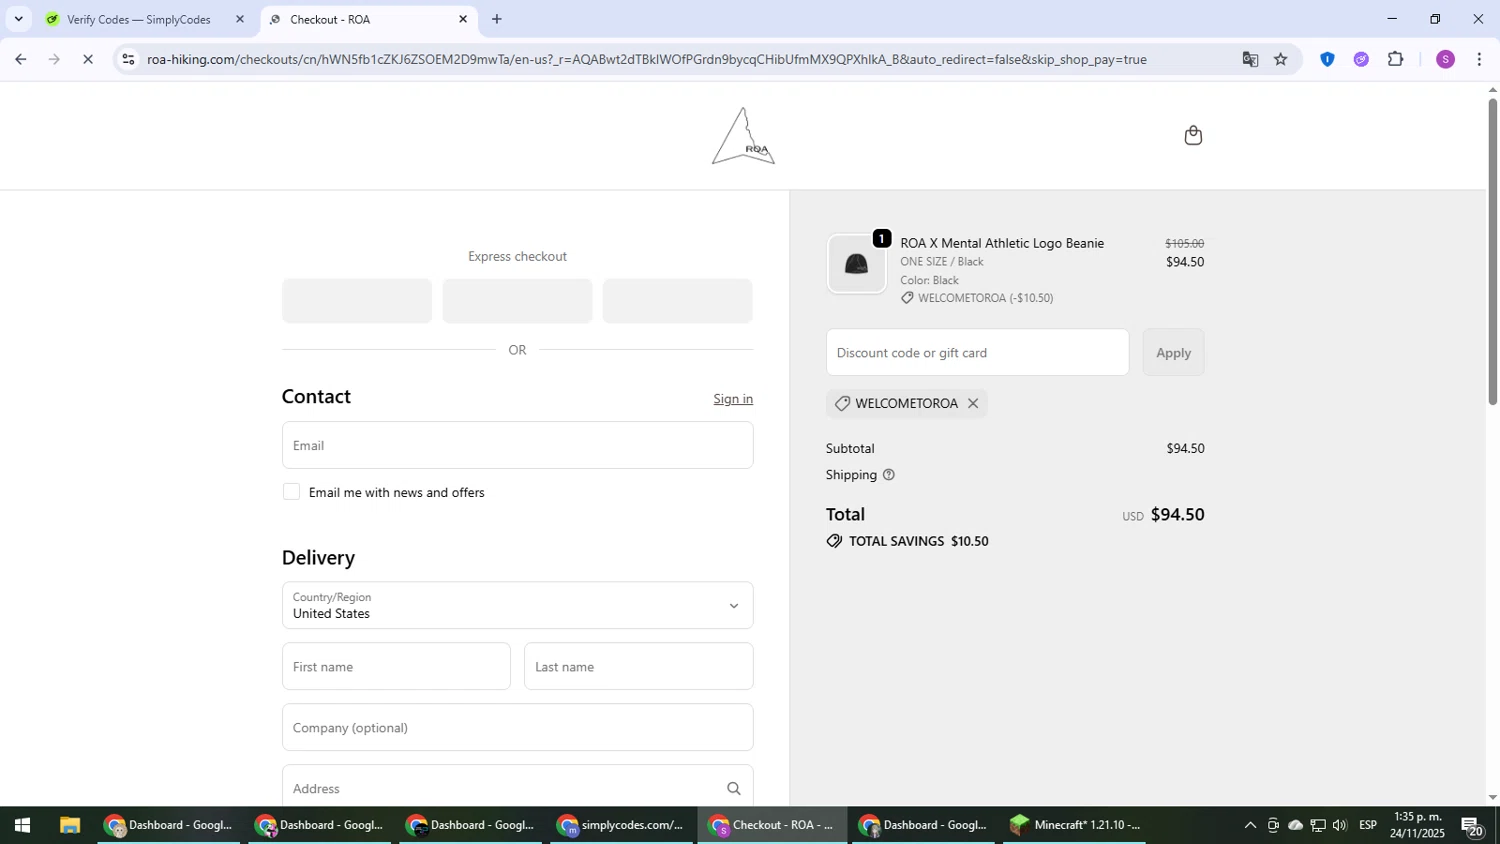Click the address search magnifier icon
The width and height of the screenshot is (1500, 844).
click(x=733, y=789)
